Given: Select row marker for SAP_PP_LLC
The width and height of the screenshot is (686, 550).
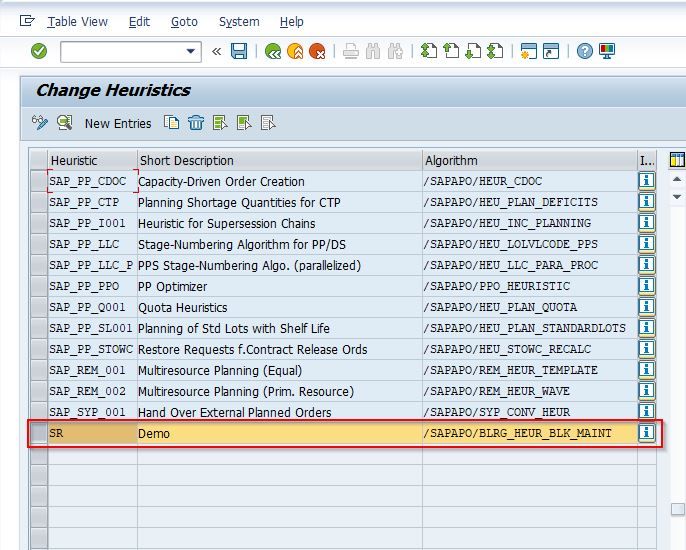Looking at the screenshot, I should pos(38,244).
